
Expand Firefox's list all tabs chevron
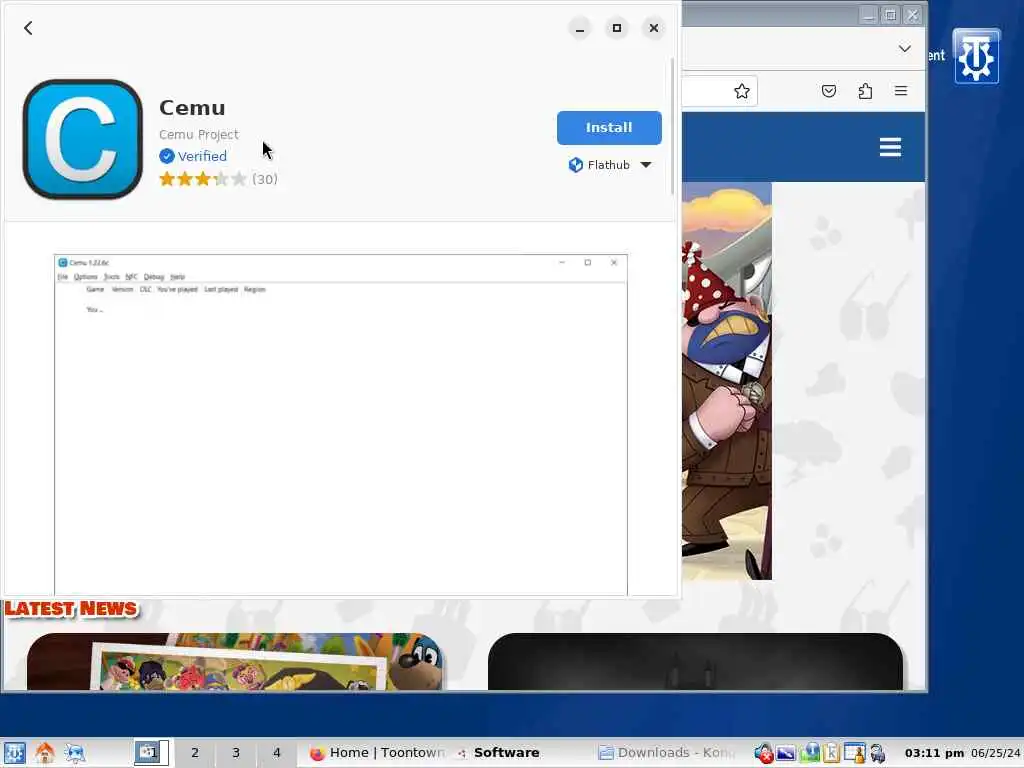tap(904, 49)
